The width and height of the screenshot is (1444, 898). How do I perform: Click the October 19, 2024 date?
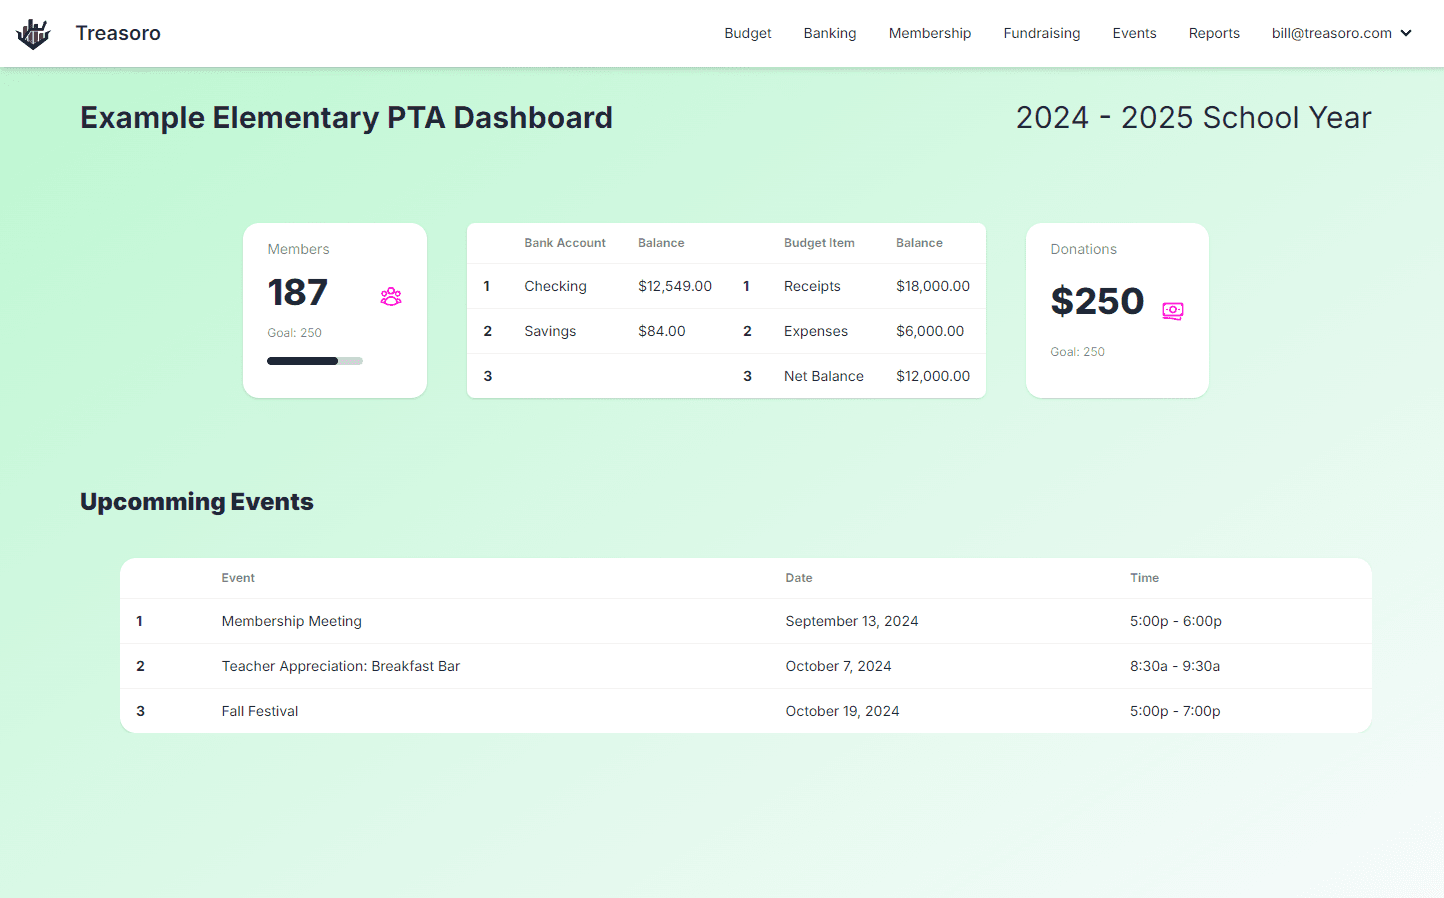(x=842, y=711)
